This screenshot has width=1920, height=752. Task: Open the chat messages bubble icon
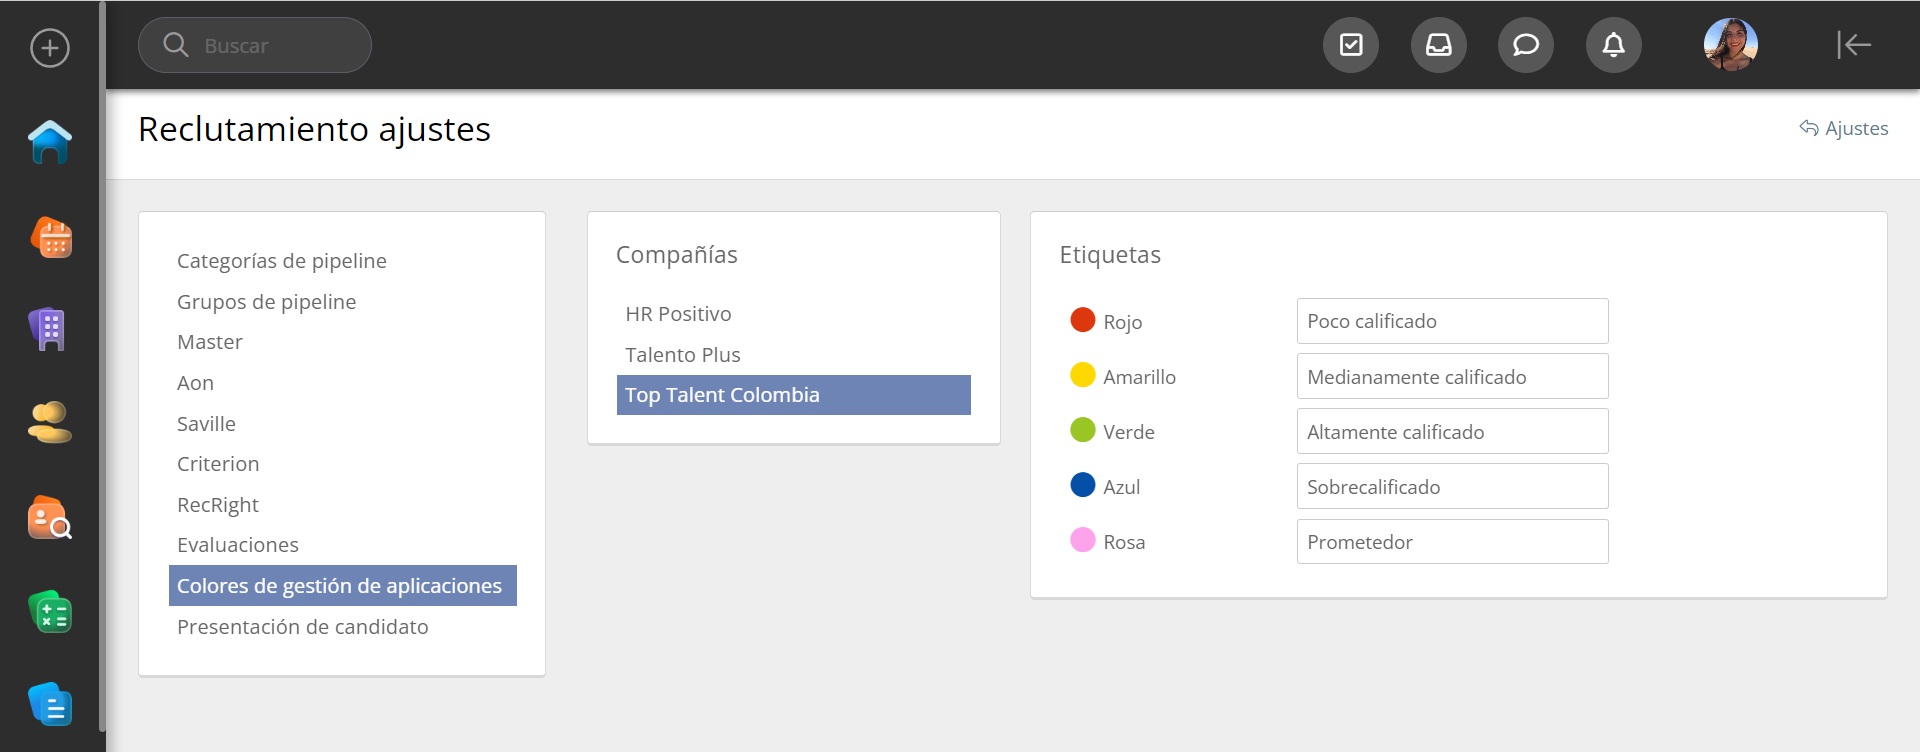point(1525,45)
